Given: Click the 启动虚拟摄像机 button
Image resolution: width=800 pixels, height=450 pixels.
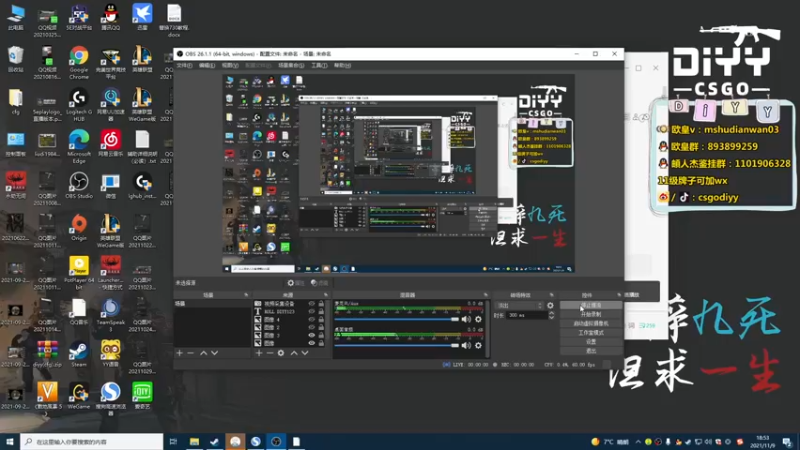Looking at the screenshot, I should pos(591,323).
